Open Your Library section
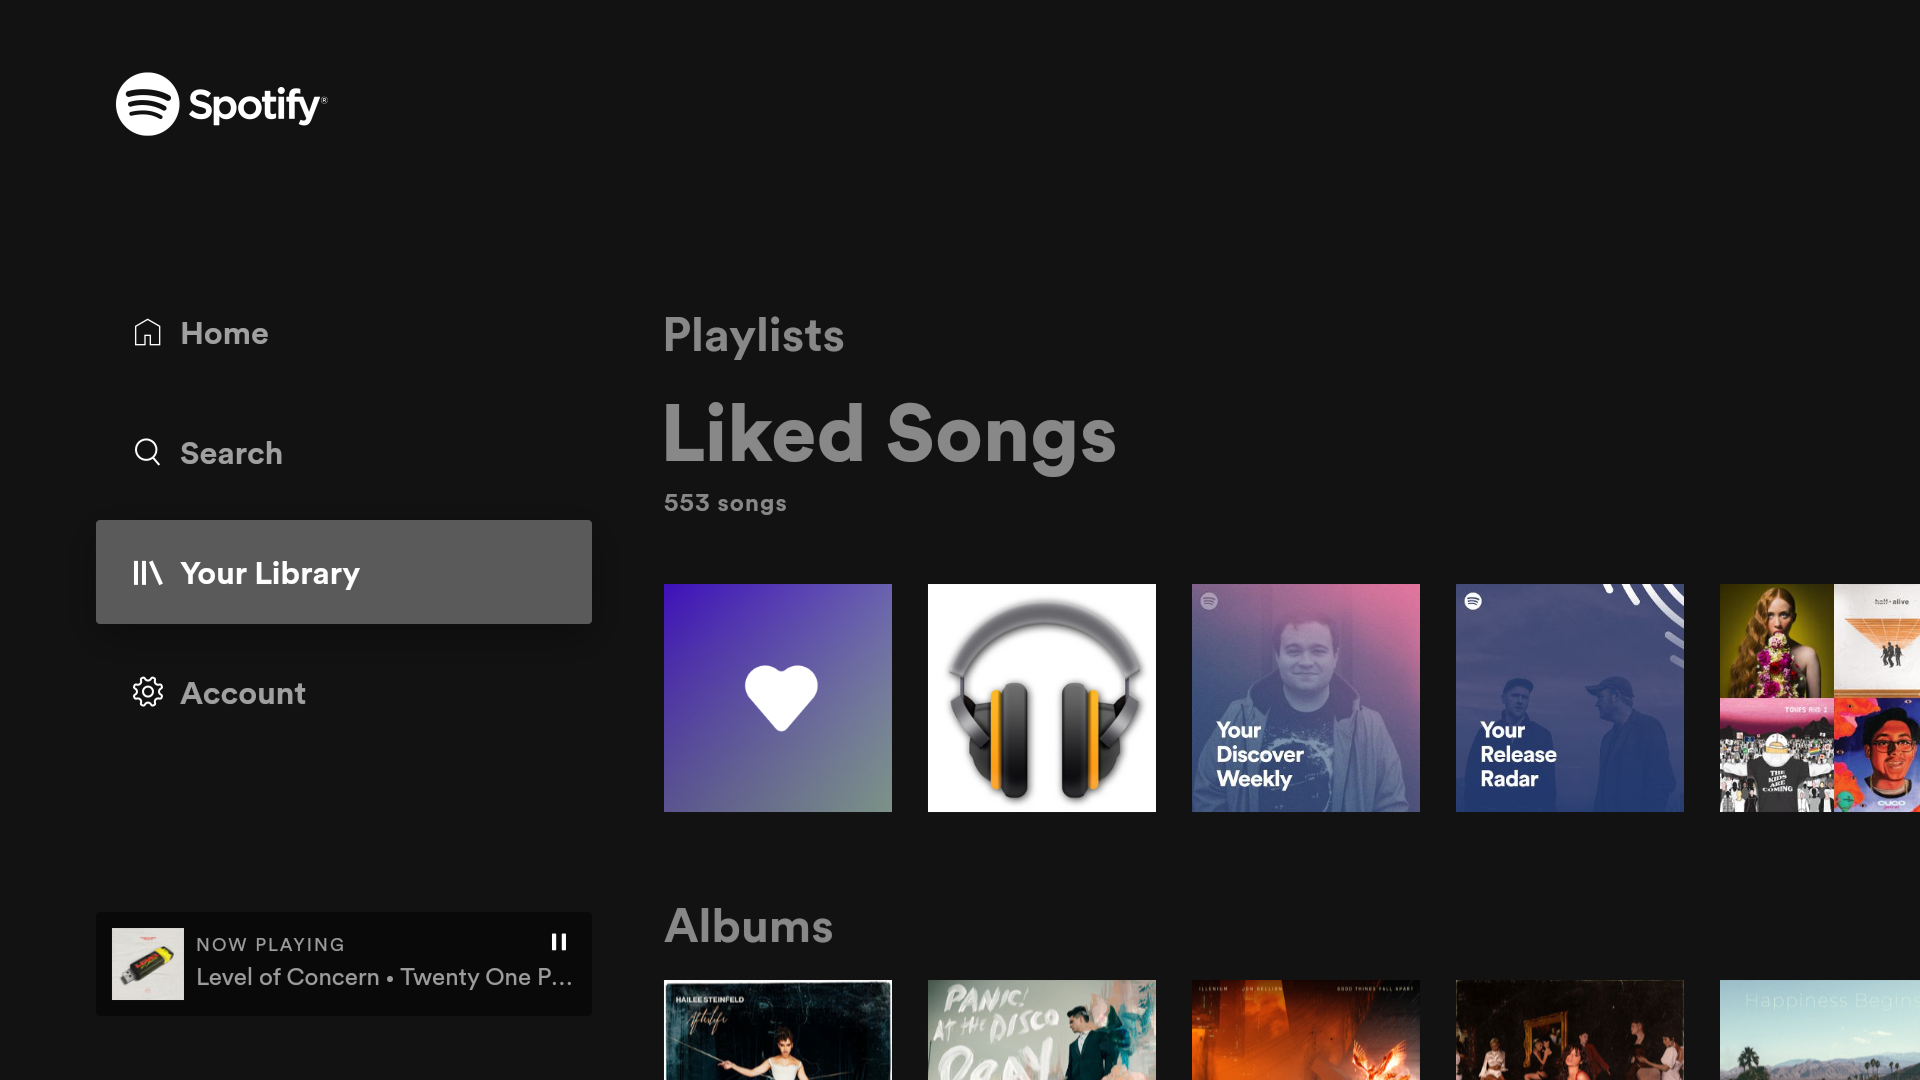The width and height of the screenshot is (1920, 1080). coord(344,571)
